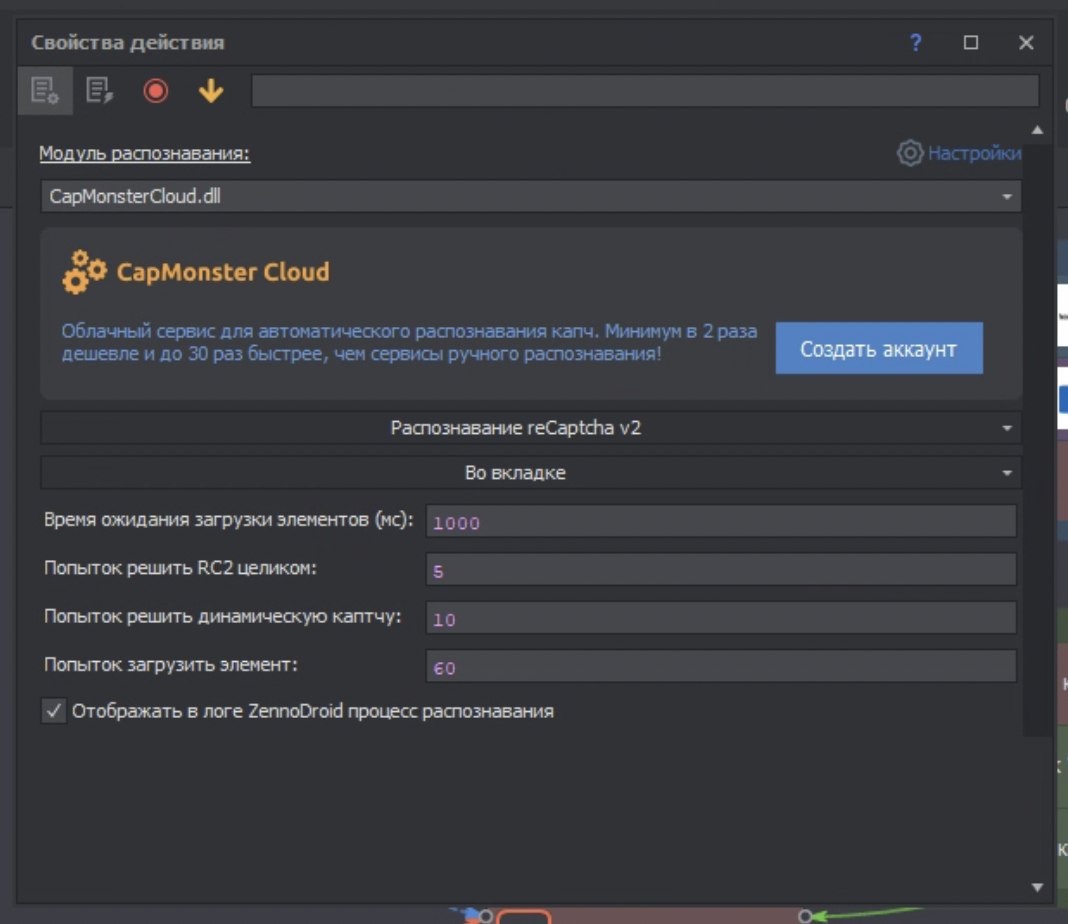
Task: Focus the dynamic captcha attempts field
Action: [x=721, y=618]
